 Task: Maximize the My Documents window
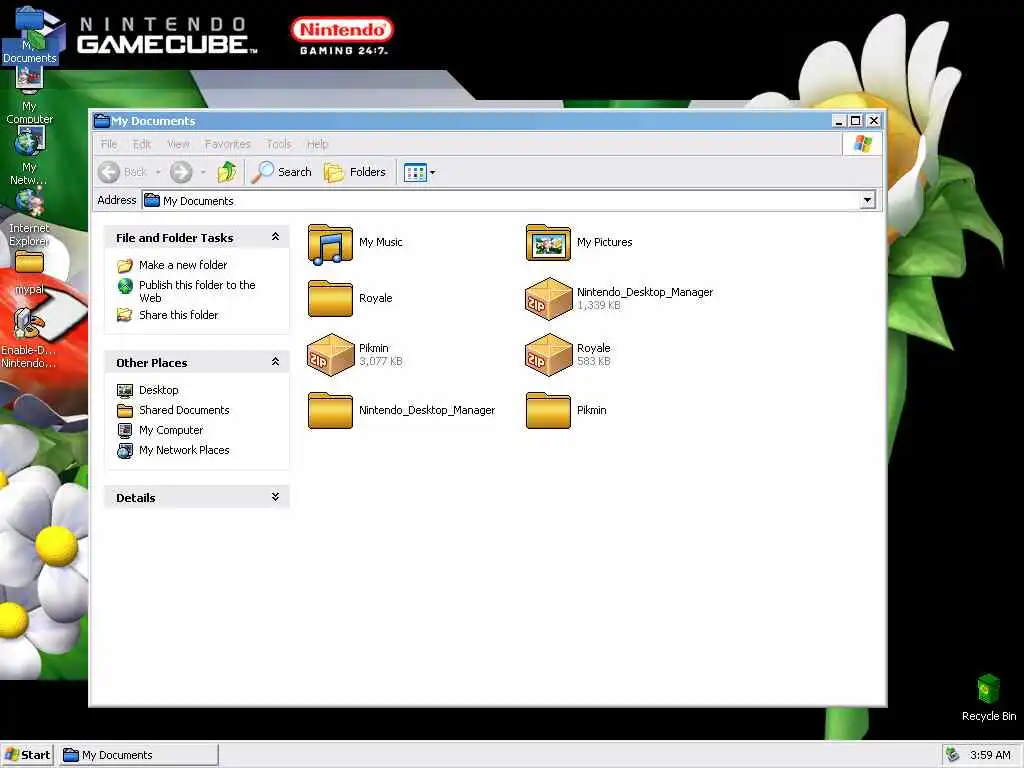click(x=856, y=121)
